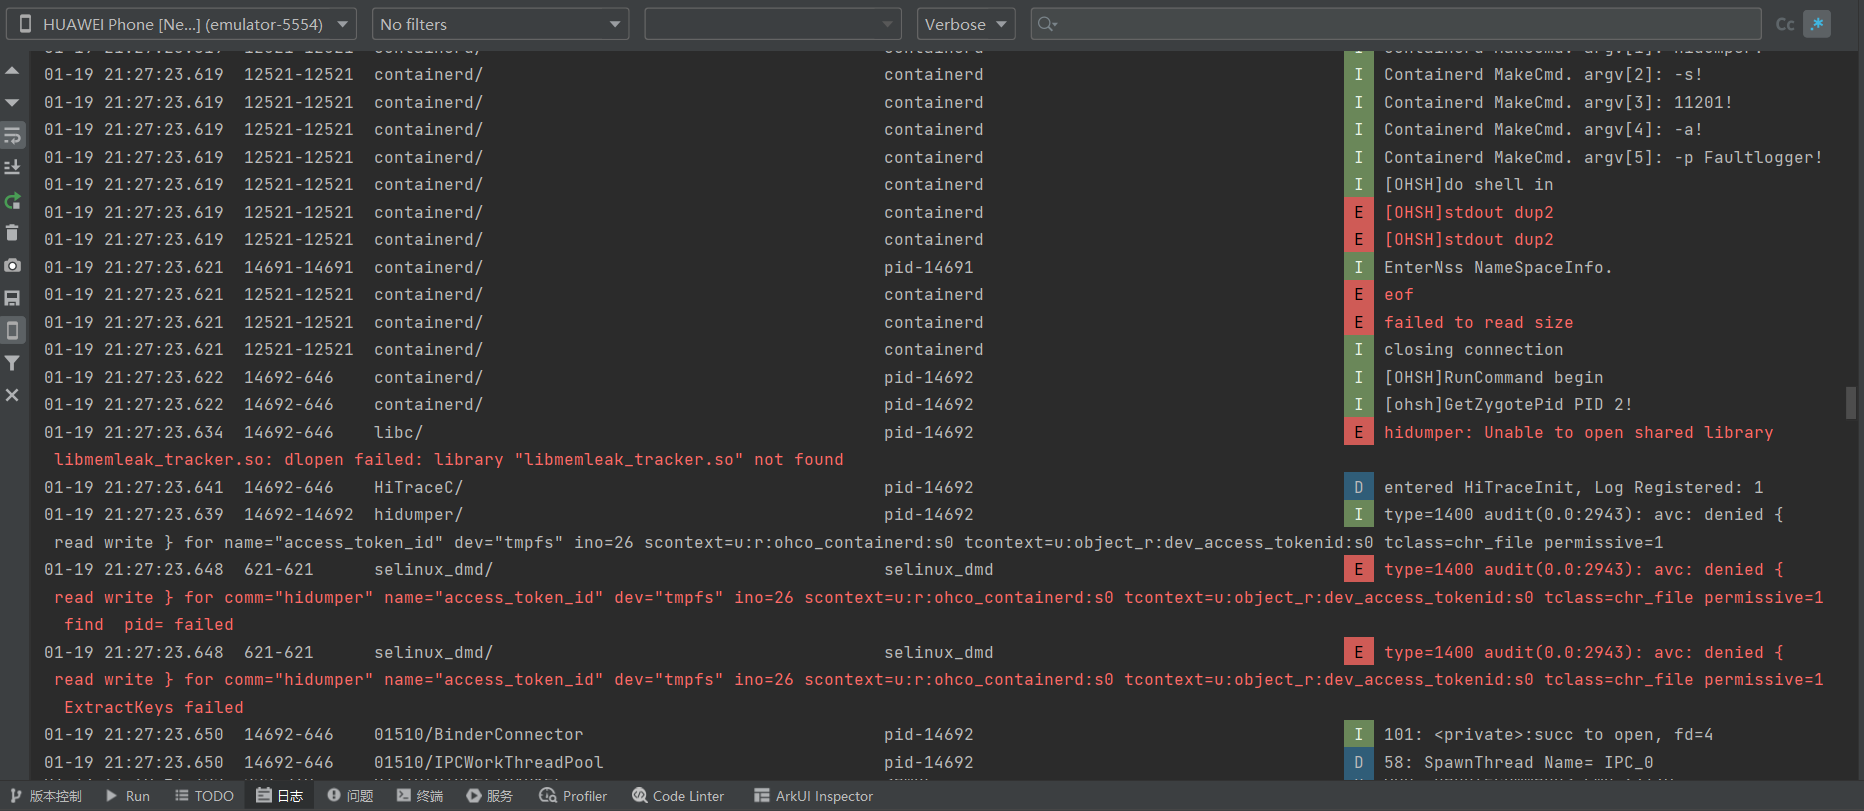Open the Code Linter tool window
1864x811 pixels.
point(678,796)
